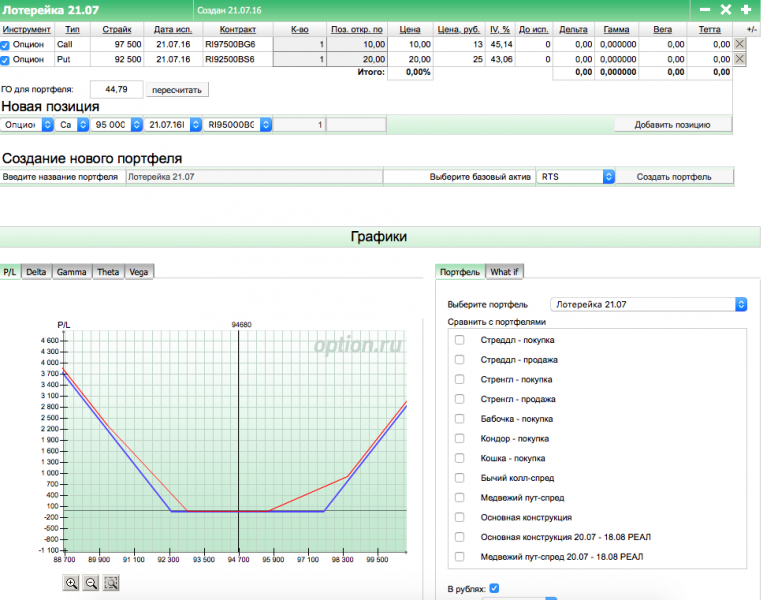The image size is (763, 600).
Task: Click the zoom-to-selection icon below chart
Action: [111, 584]
